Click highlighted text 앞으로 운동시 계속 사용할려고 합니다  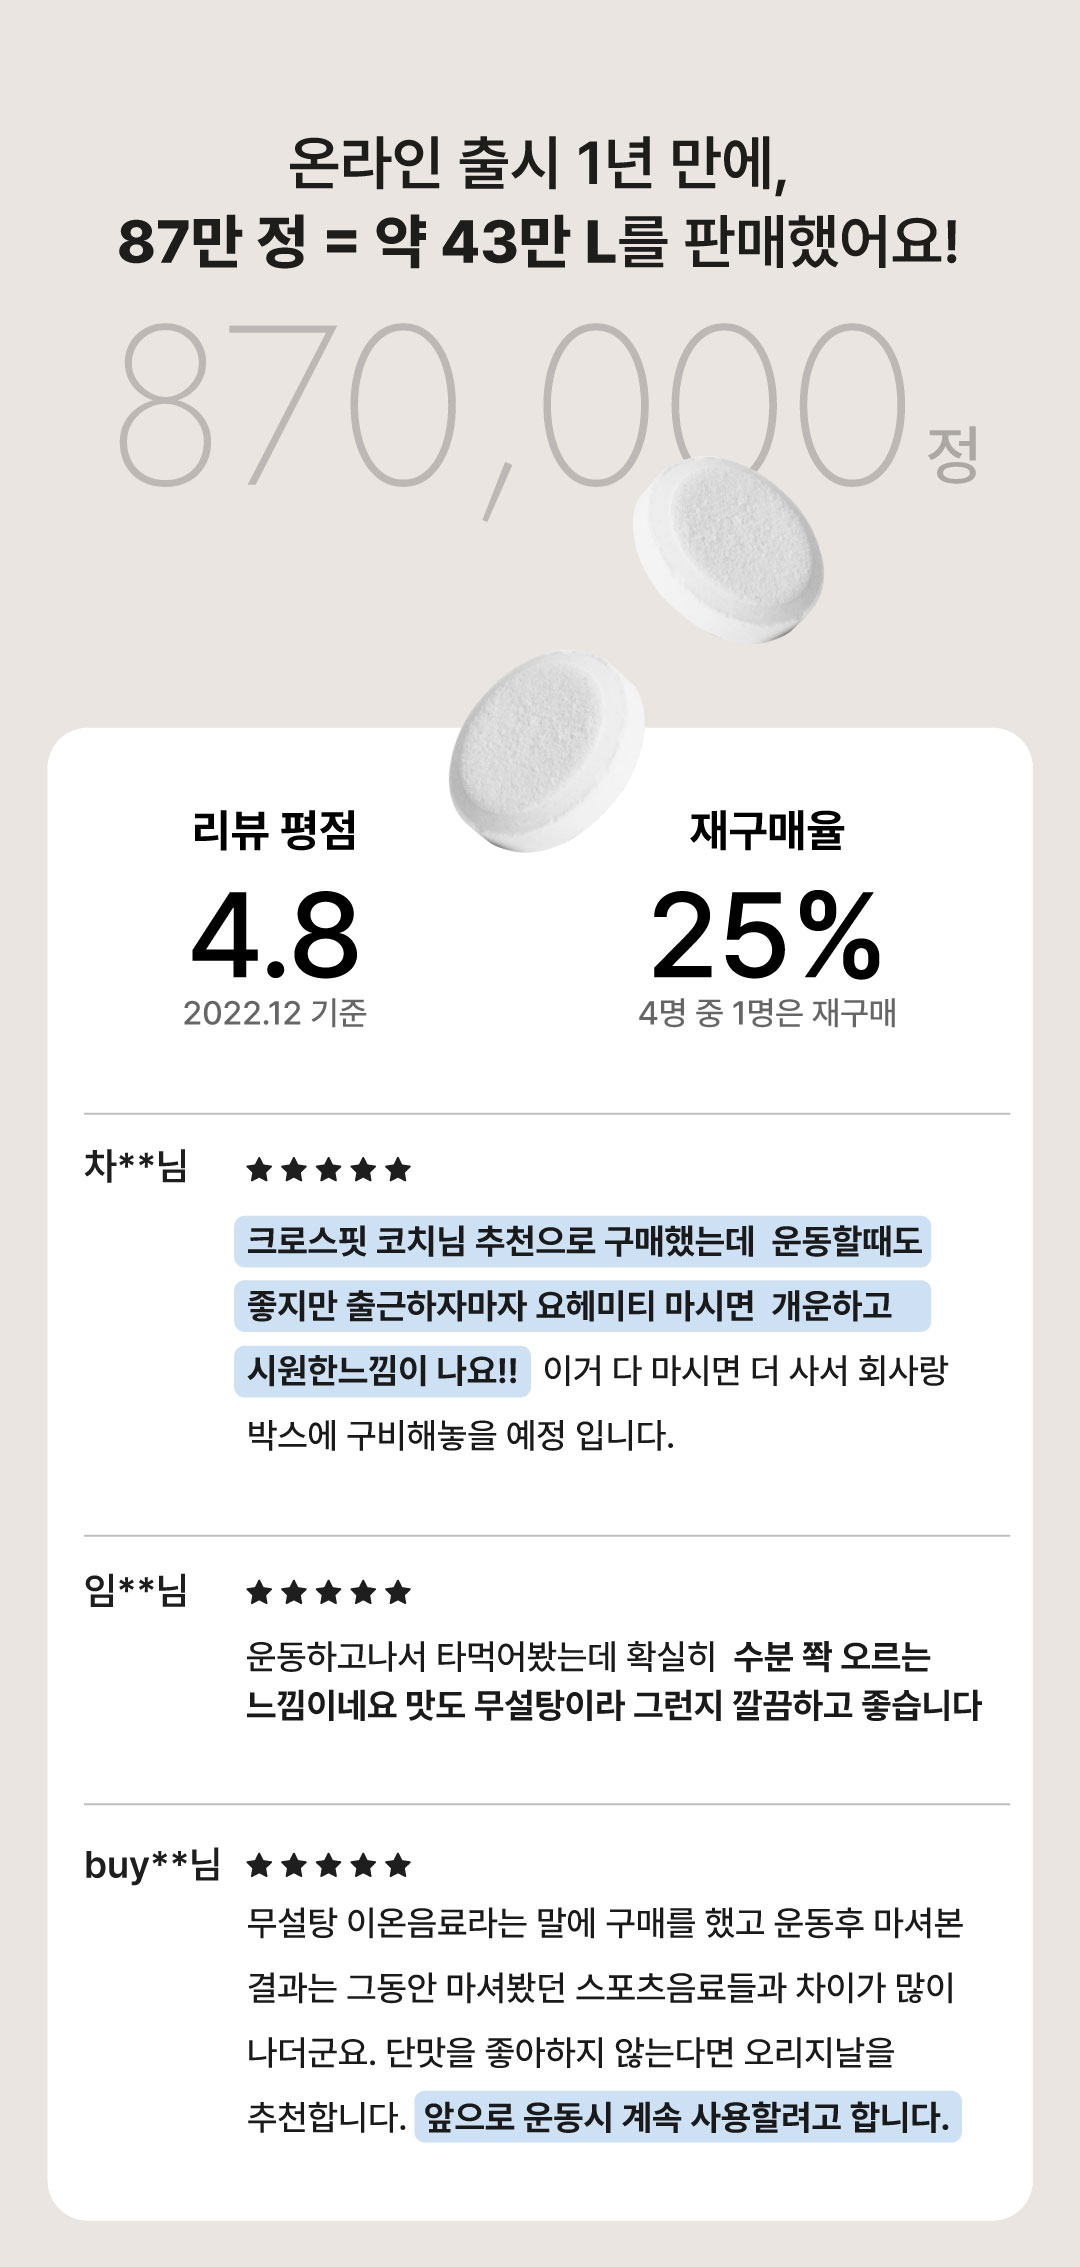point(687,2117)
